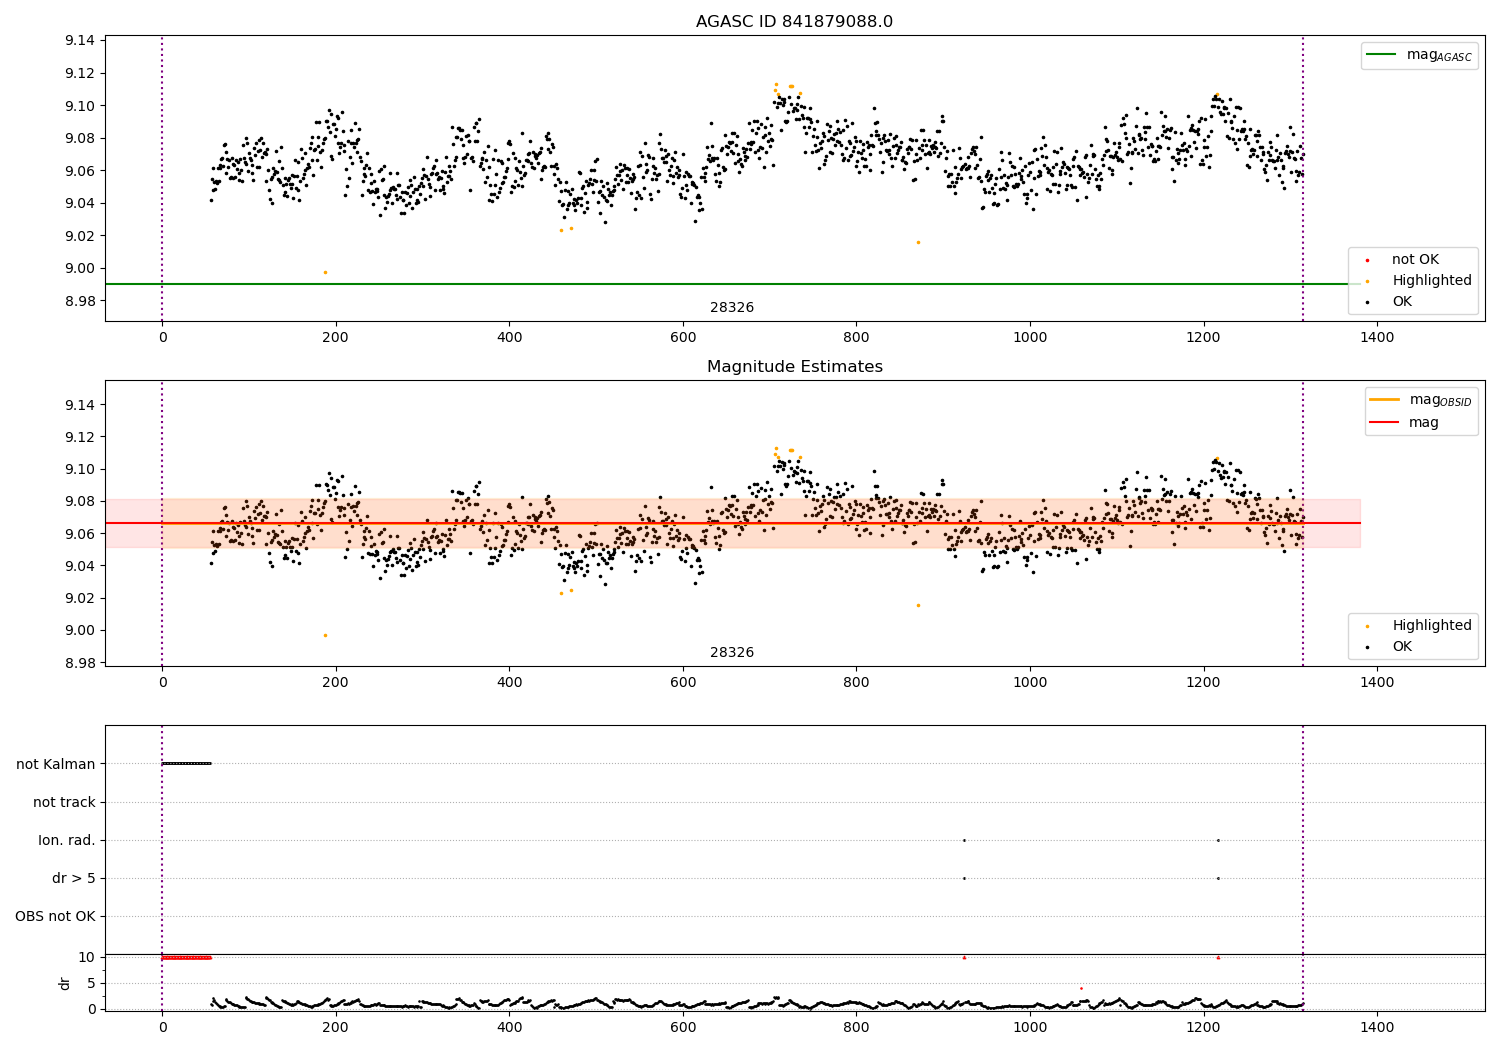This screenshot has width=1500, height=1050.
Task: Click the rotated 'dr' y-axis label
Action: 65,983
